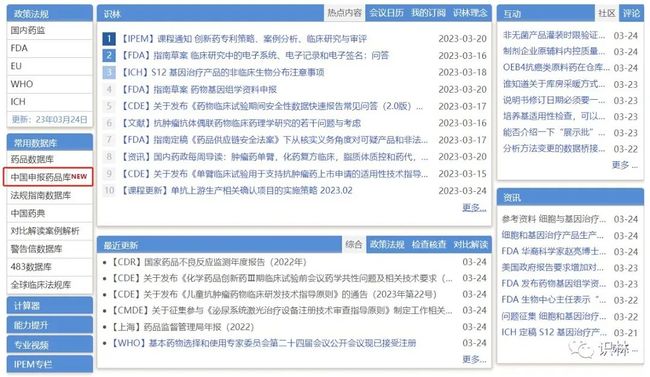Open the 药品数据库 database entry
The image size is (650, 377).
point(32,159)
